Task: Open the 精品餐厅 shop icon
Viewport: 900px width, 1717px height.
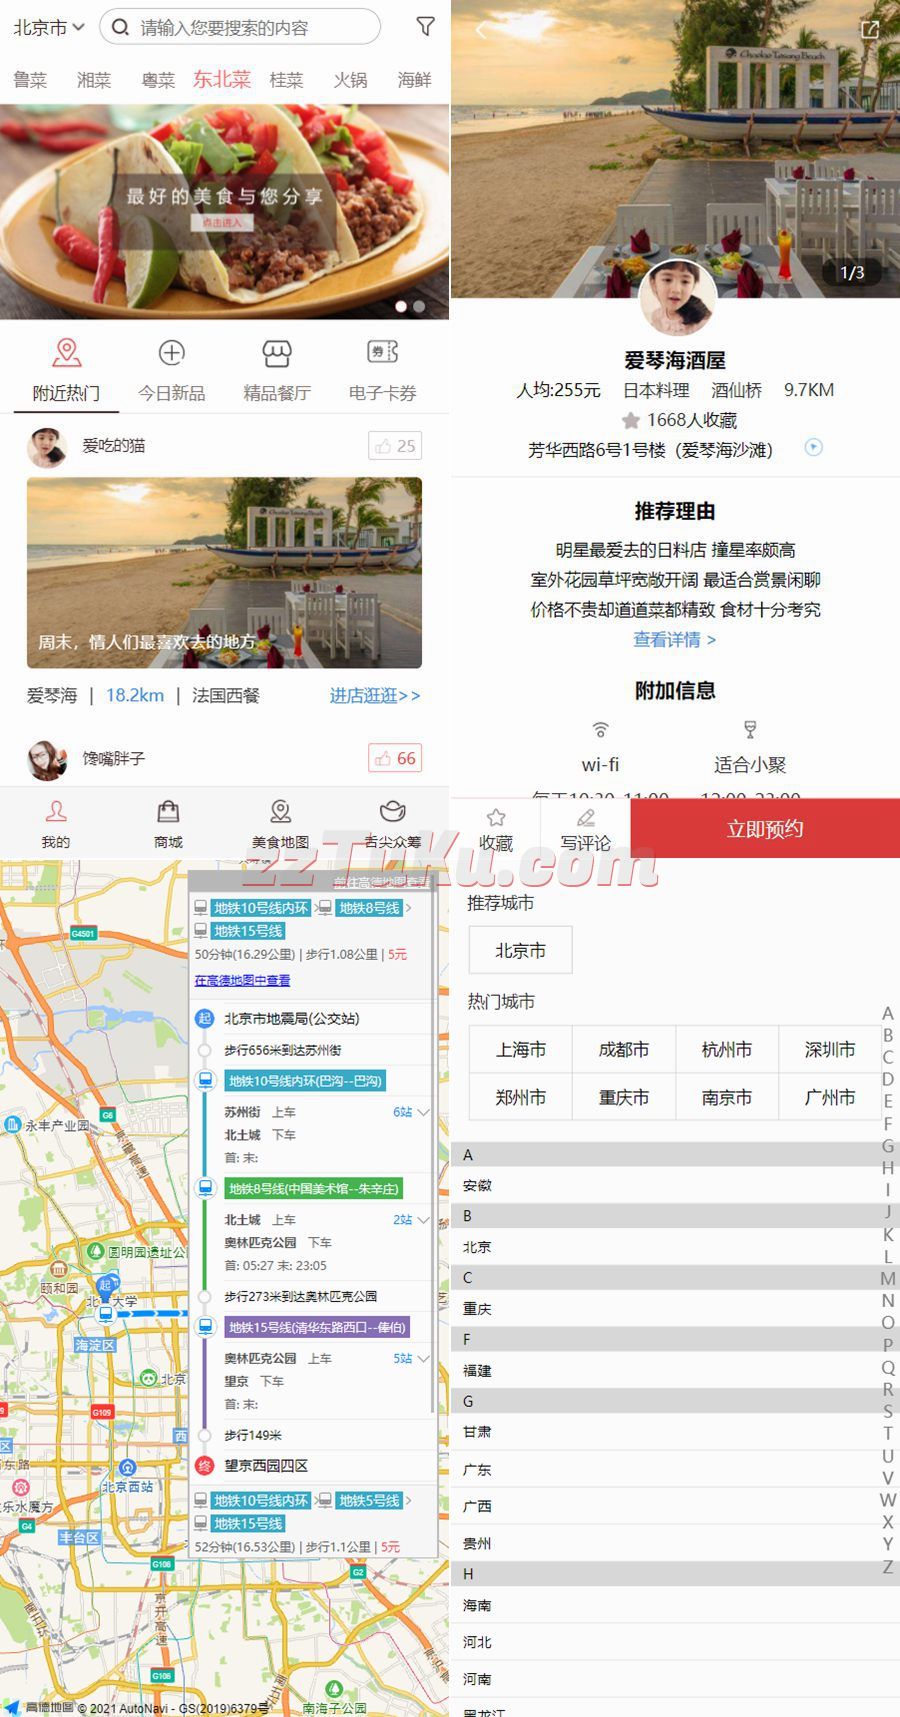Action: pos(277,354)
